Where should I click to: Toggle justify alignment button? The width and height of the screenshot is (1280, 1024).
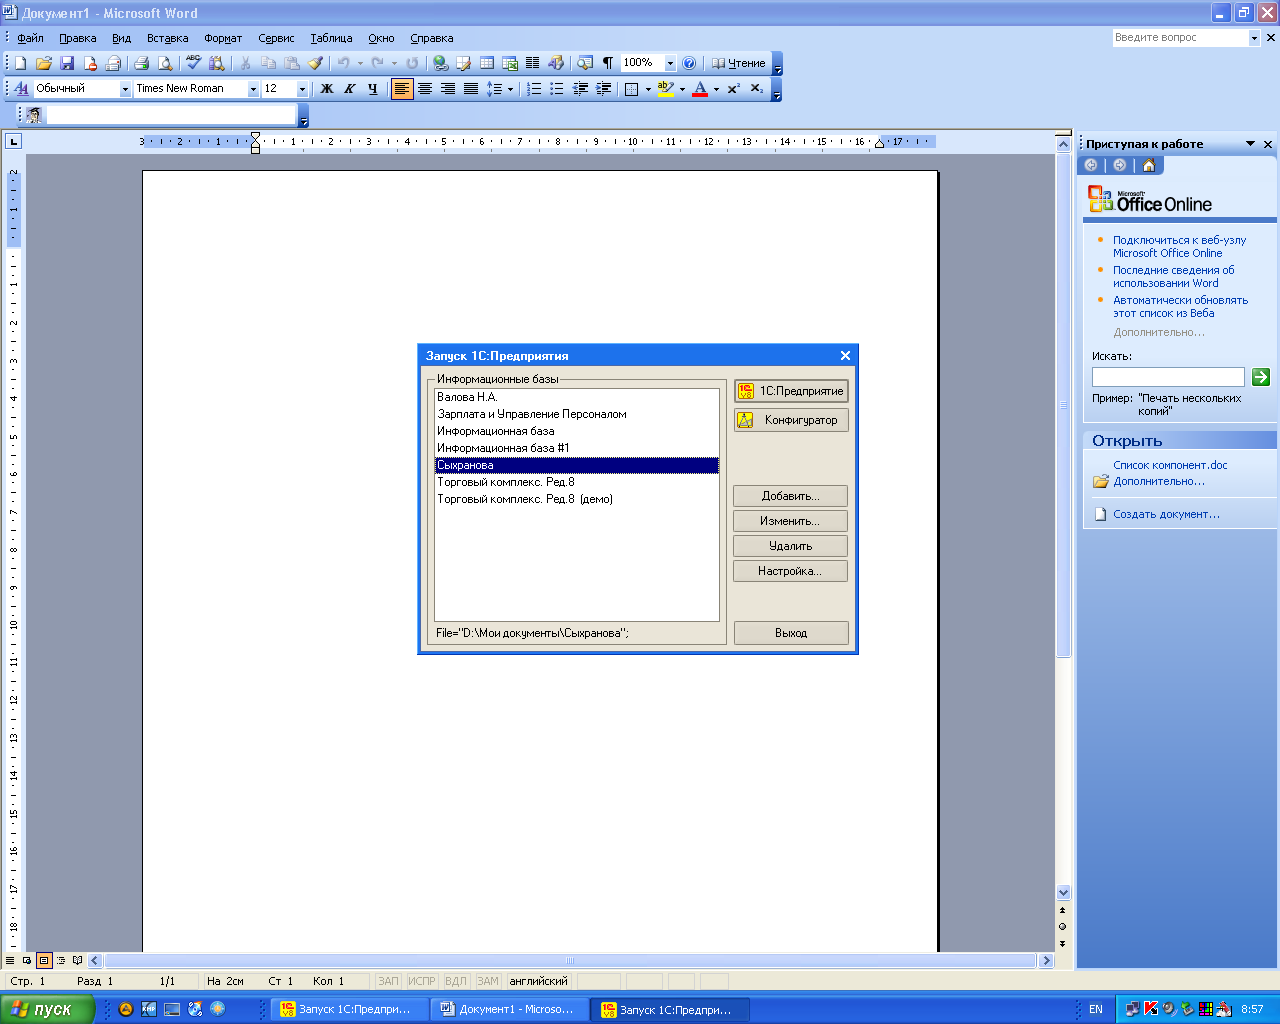click(x=471, y=89)
